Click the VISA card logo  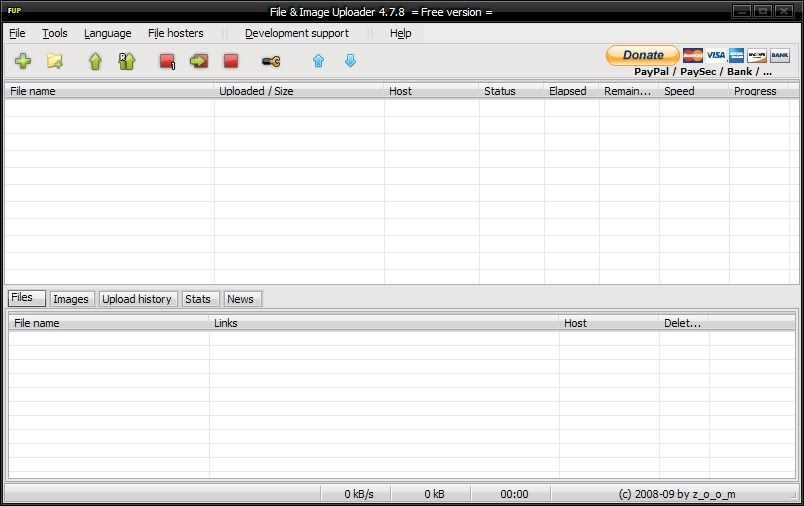point(715,55)
